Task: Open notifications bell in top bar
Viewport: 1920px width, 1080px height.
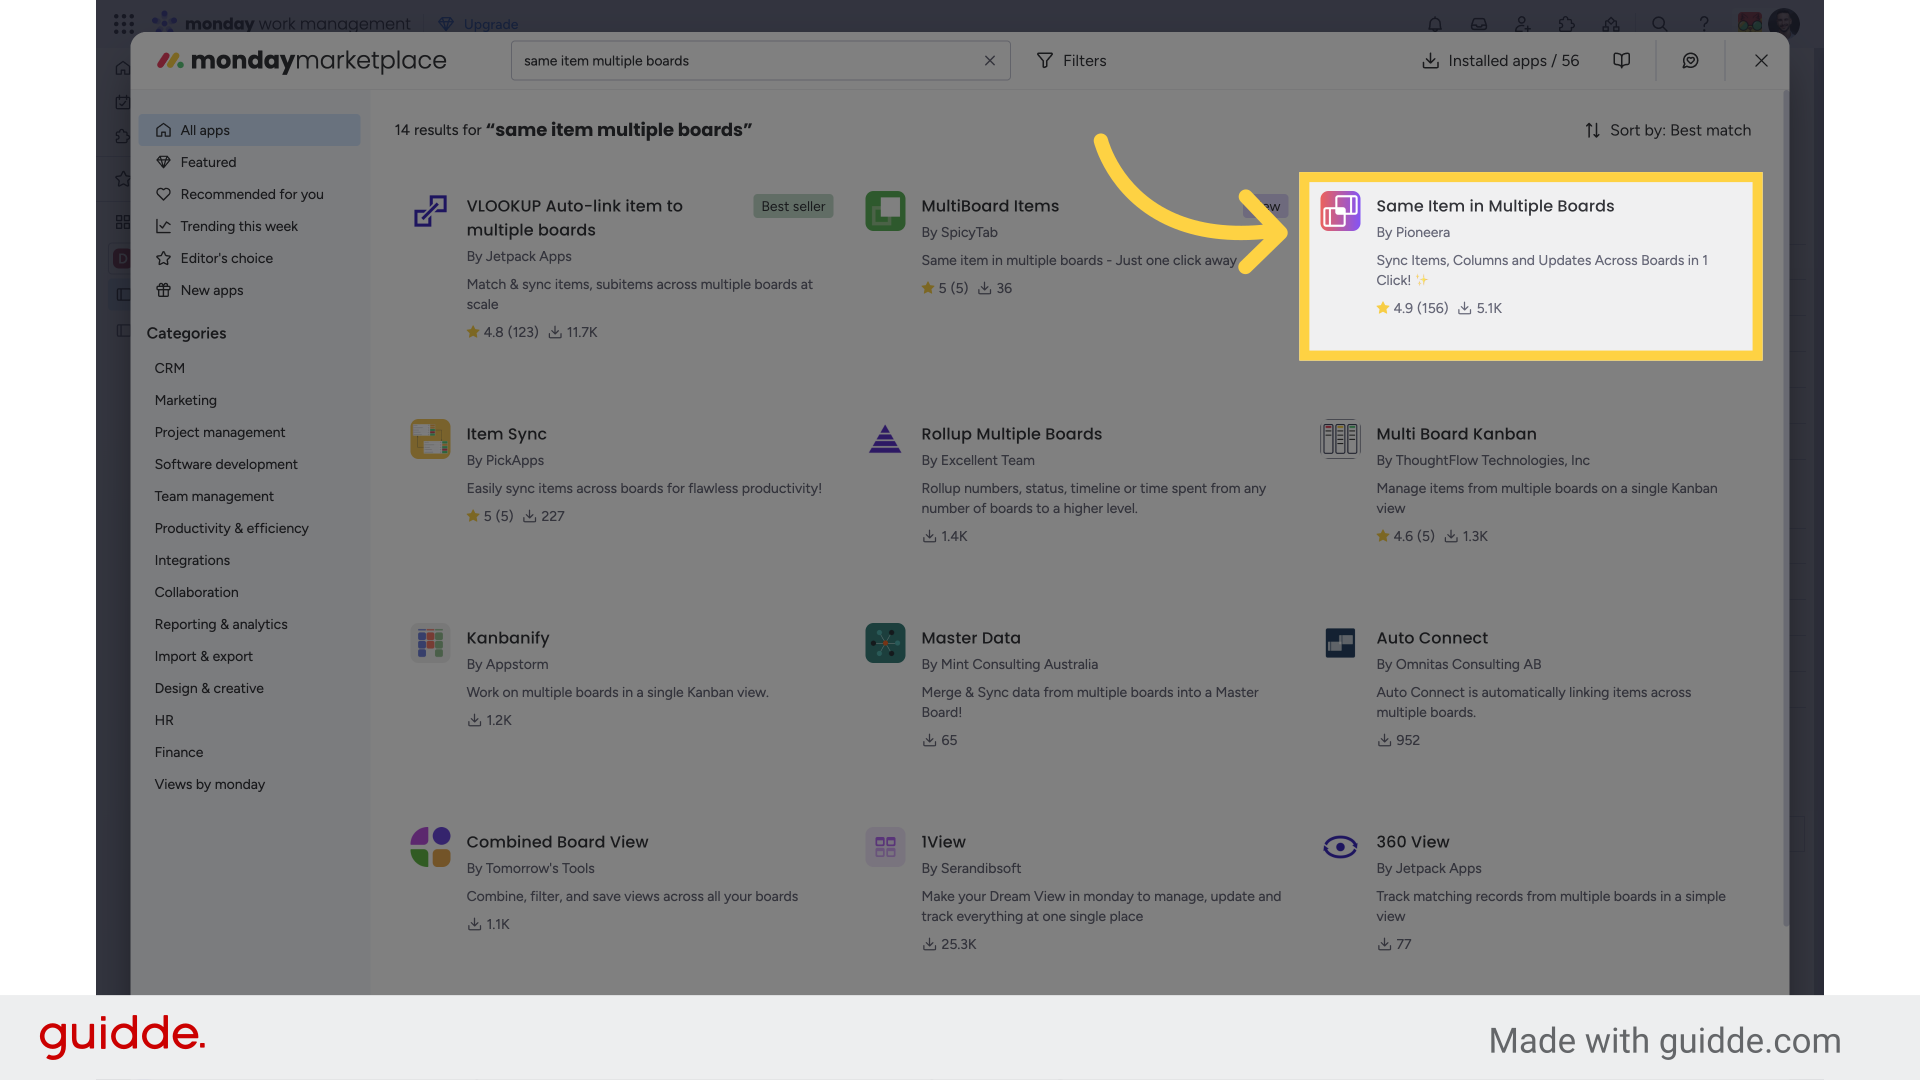Action: pos(1435,24)
